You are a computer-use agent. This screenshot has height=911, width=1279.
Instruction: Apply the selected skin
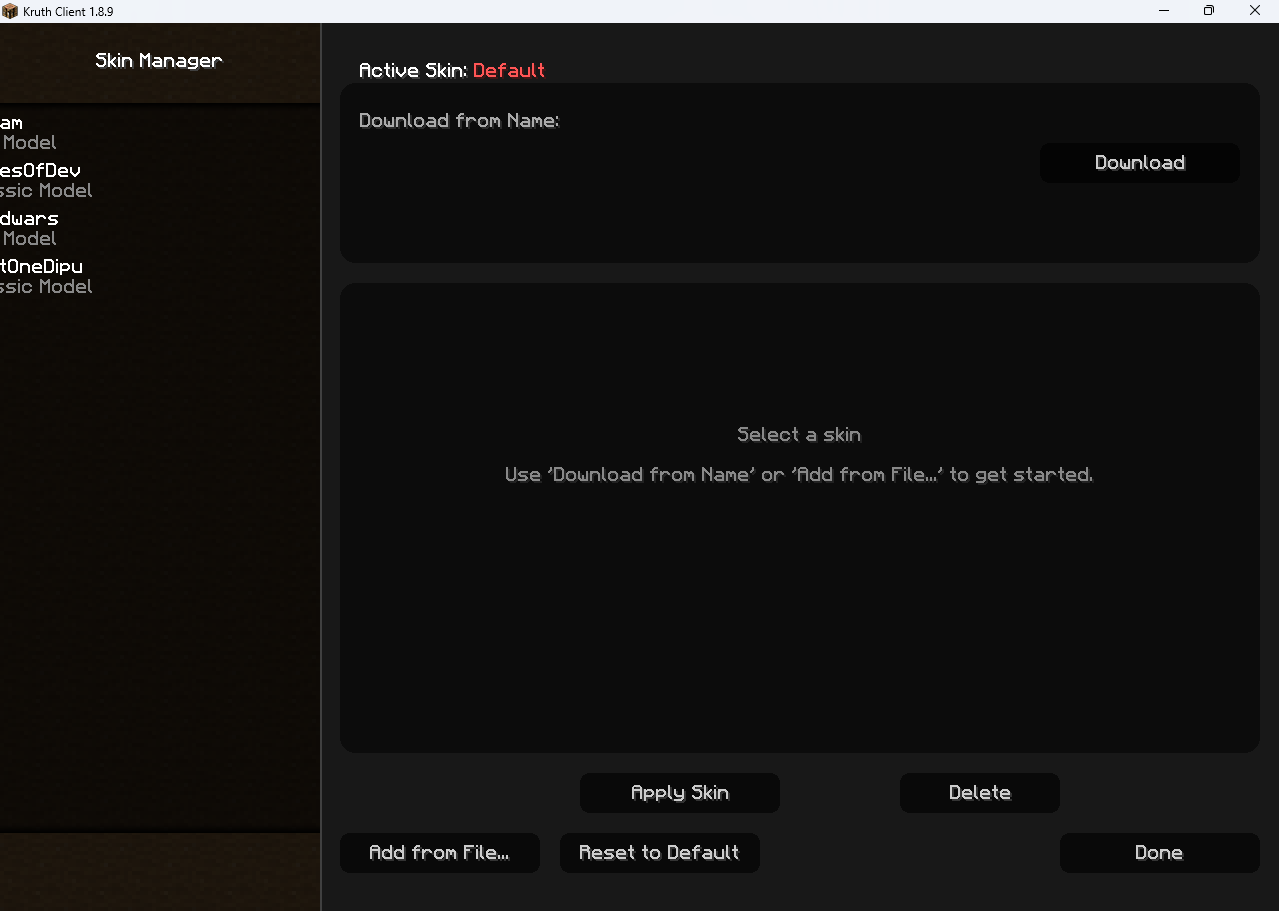pyautogui.click(x=679, y=793)
